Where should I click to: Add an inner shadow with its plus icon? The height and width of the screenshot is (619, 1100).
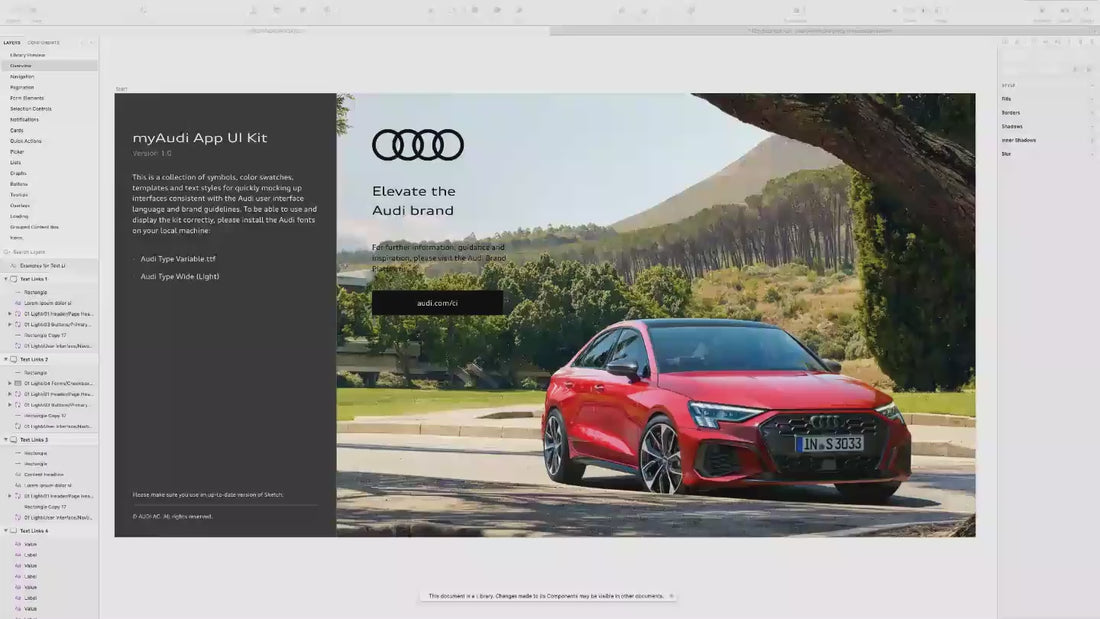click(x=1091, y=140)
